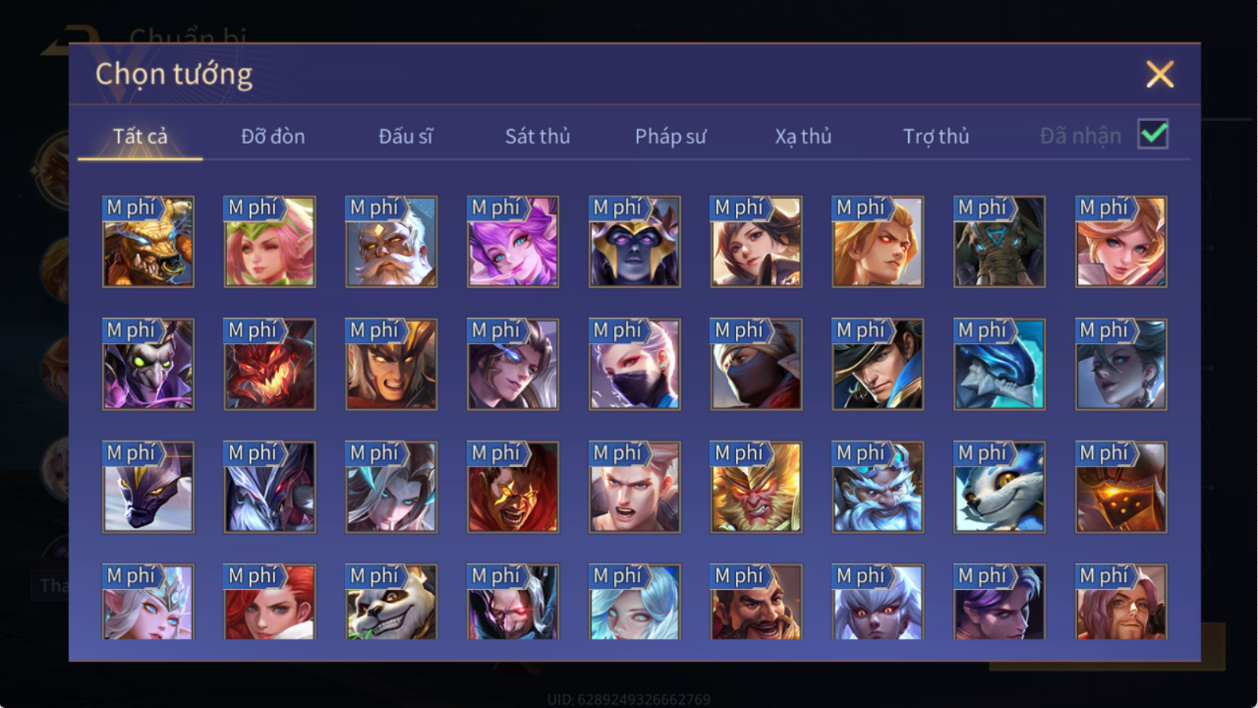The image size is (1258, 708).
Task: Open the Đấu sĩ tab
Action: [406, 136]
